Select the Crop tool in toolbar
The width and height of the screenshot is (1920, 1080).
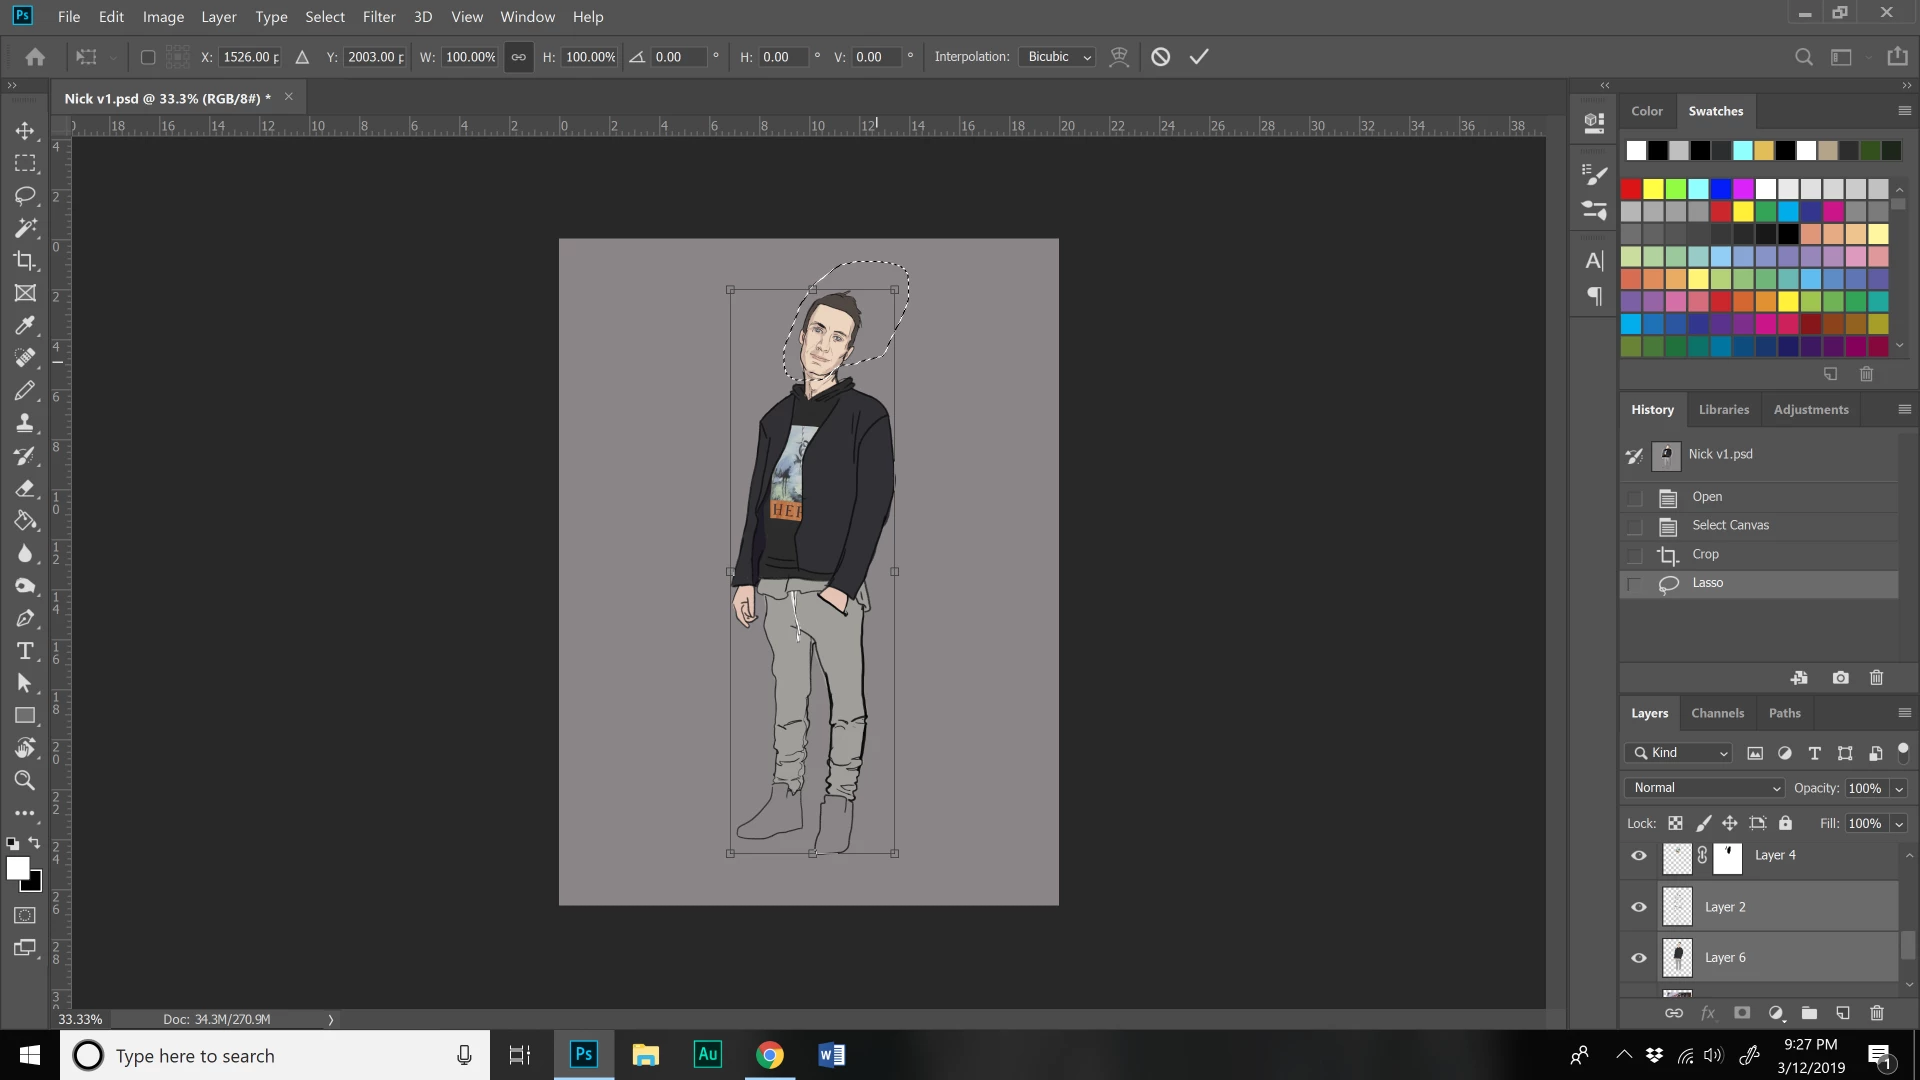click(25, 261)
